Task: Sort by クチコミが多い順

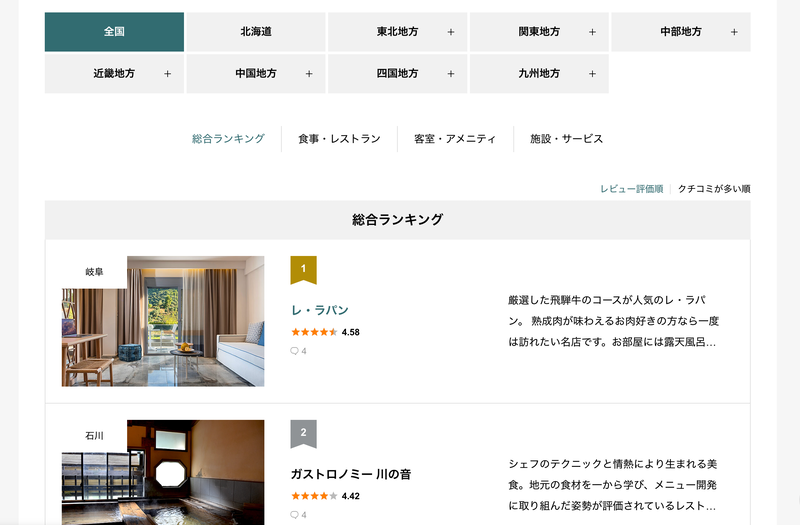Action: [x=714, y=189]
